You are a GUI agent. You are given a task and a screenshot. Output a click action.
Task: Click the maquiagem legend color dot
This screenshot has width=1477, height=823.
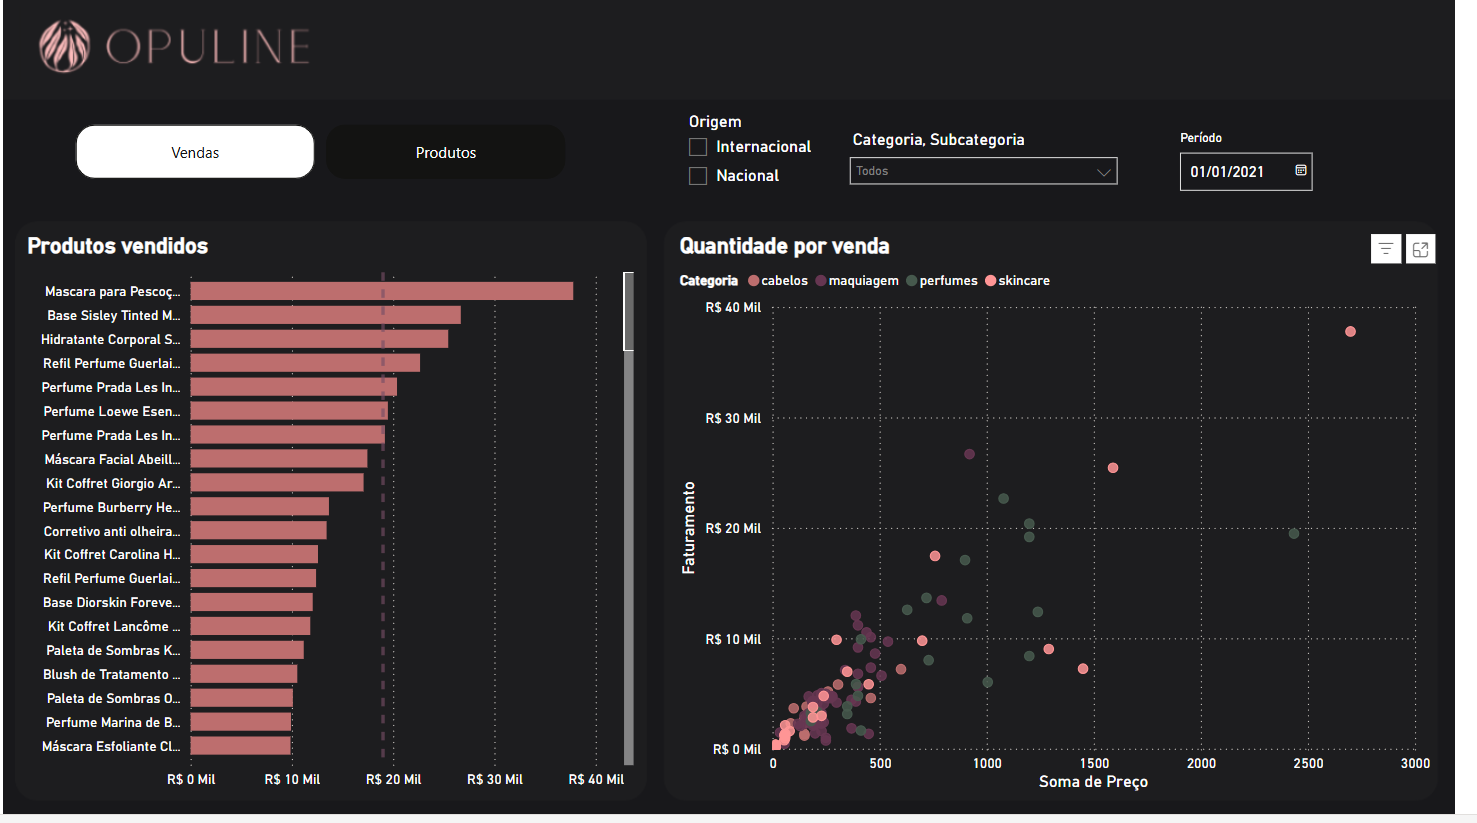[x=821, y=281]
